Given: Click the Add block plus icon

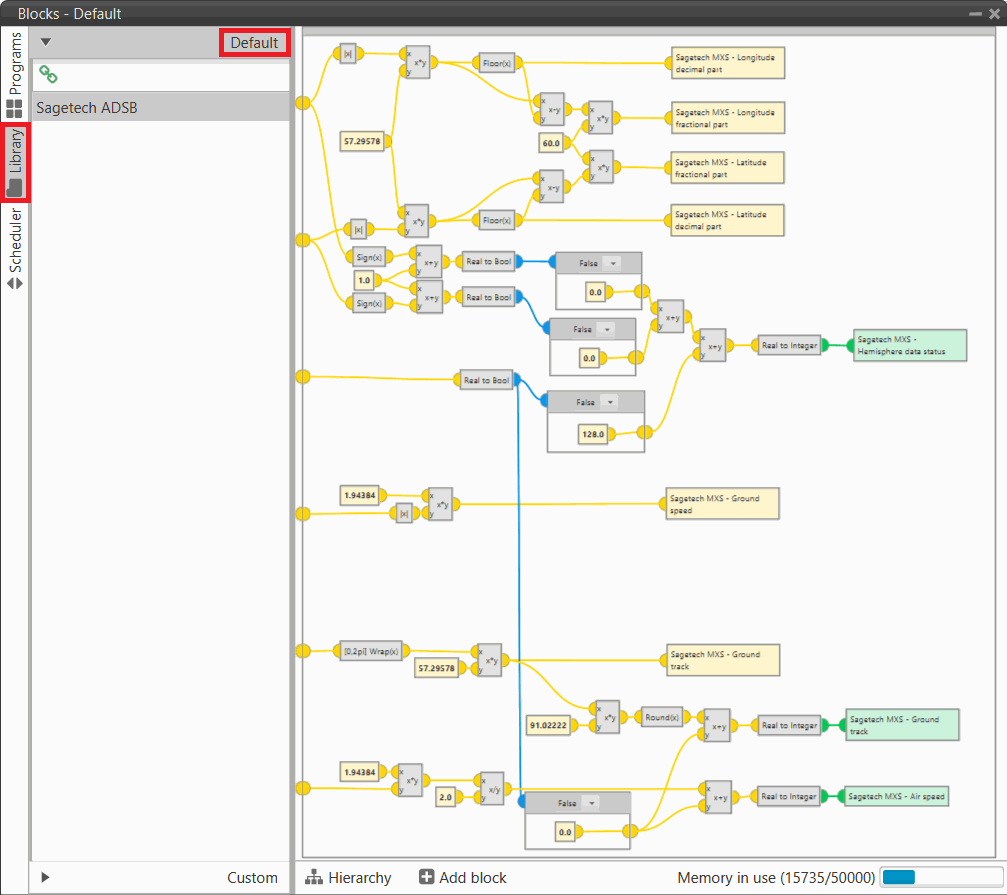Looking at the screenshot, I should (427, 877).
